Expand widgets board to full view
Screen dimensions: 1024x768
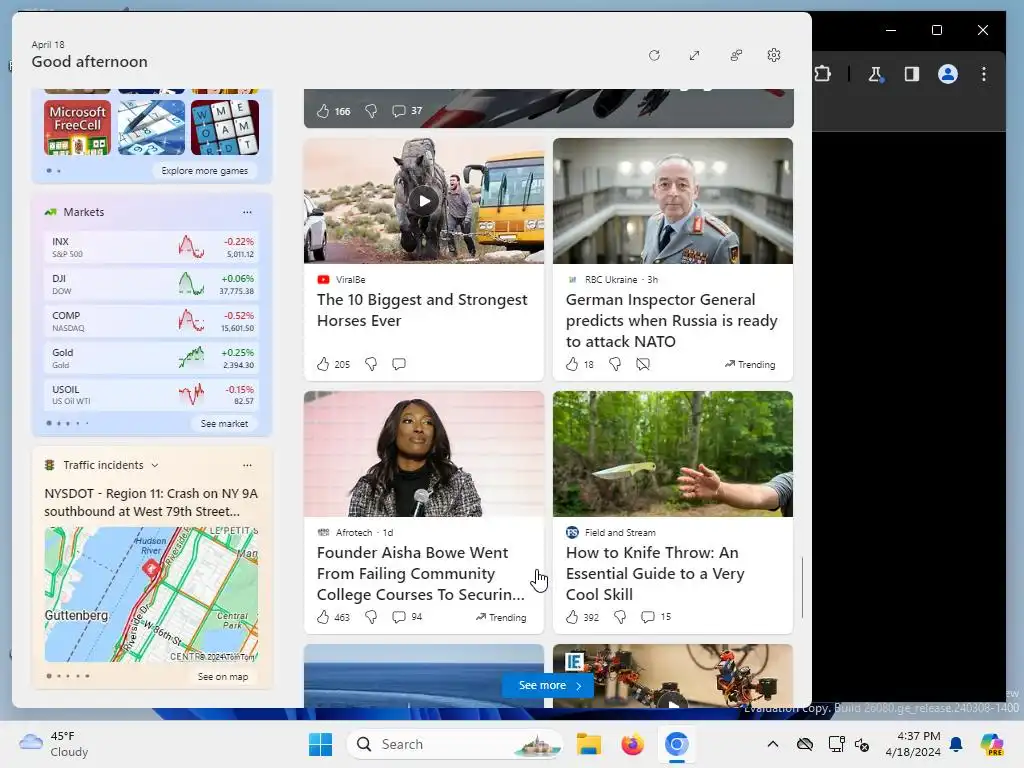695,56
